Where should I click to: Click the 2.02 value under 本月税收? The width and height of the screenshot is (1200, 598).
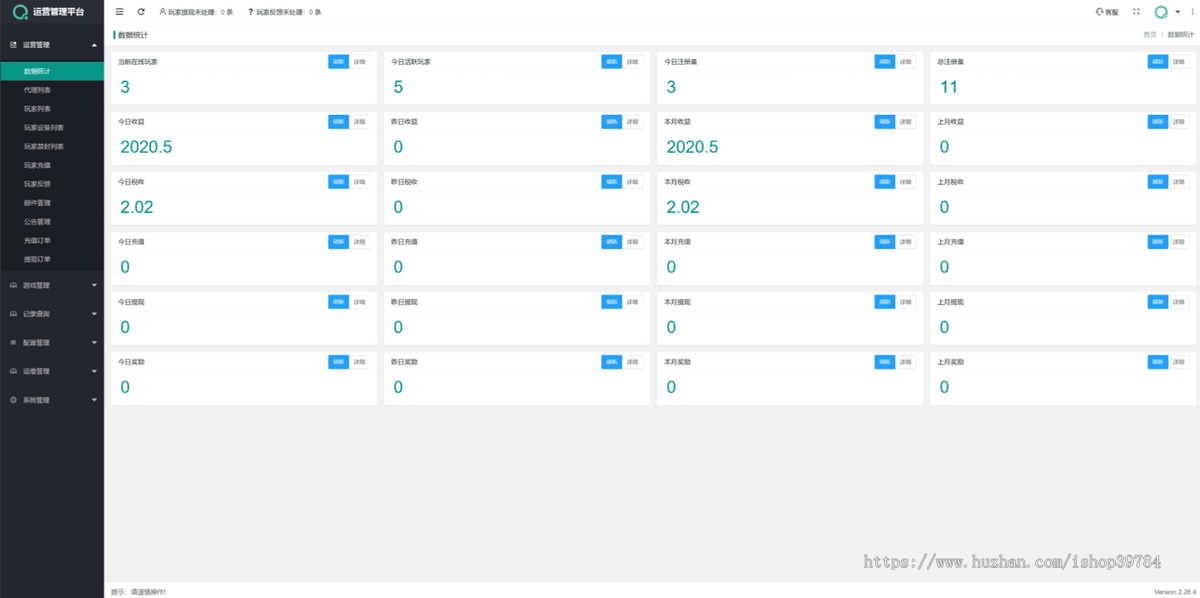pyautogui.click(x=683, y=207)
